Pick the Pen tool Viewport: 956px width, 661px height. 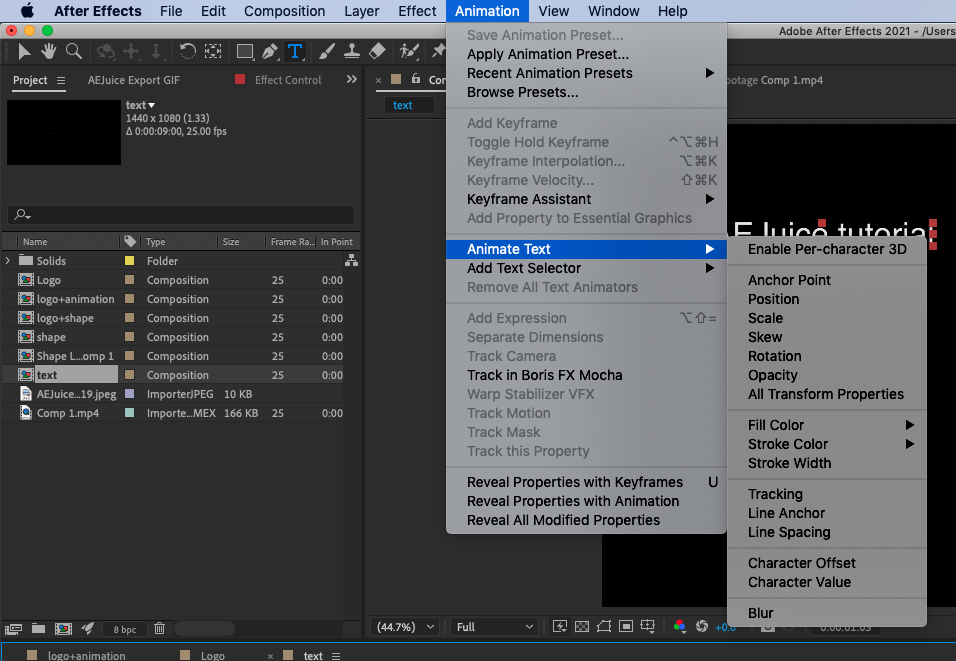270,51
